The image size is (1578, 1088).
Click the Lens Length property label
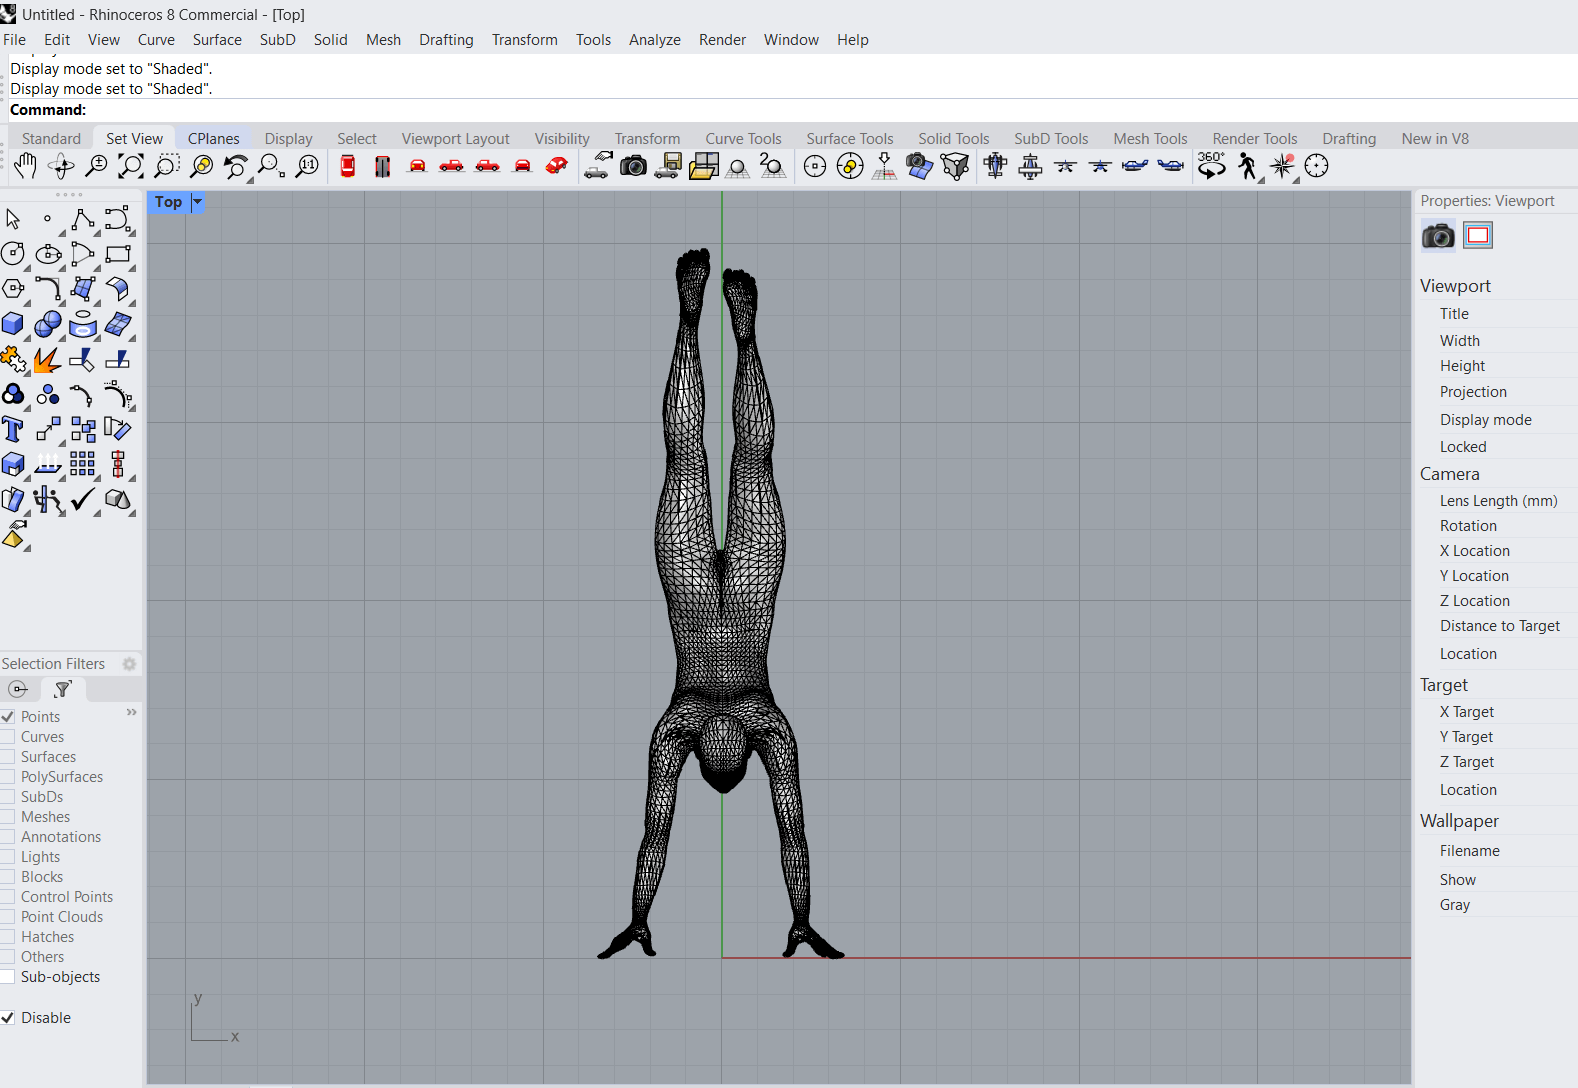(1498, 501)
